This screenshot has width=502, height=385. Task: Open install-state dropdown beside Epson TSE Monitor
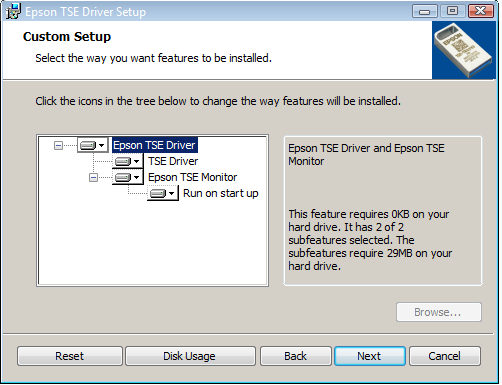tap(128, 177)
